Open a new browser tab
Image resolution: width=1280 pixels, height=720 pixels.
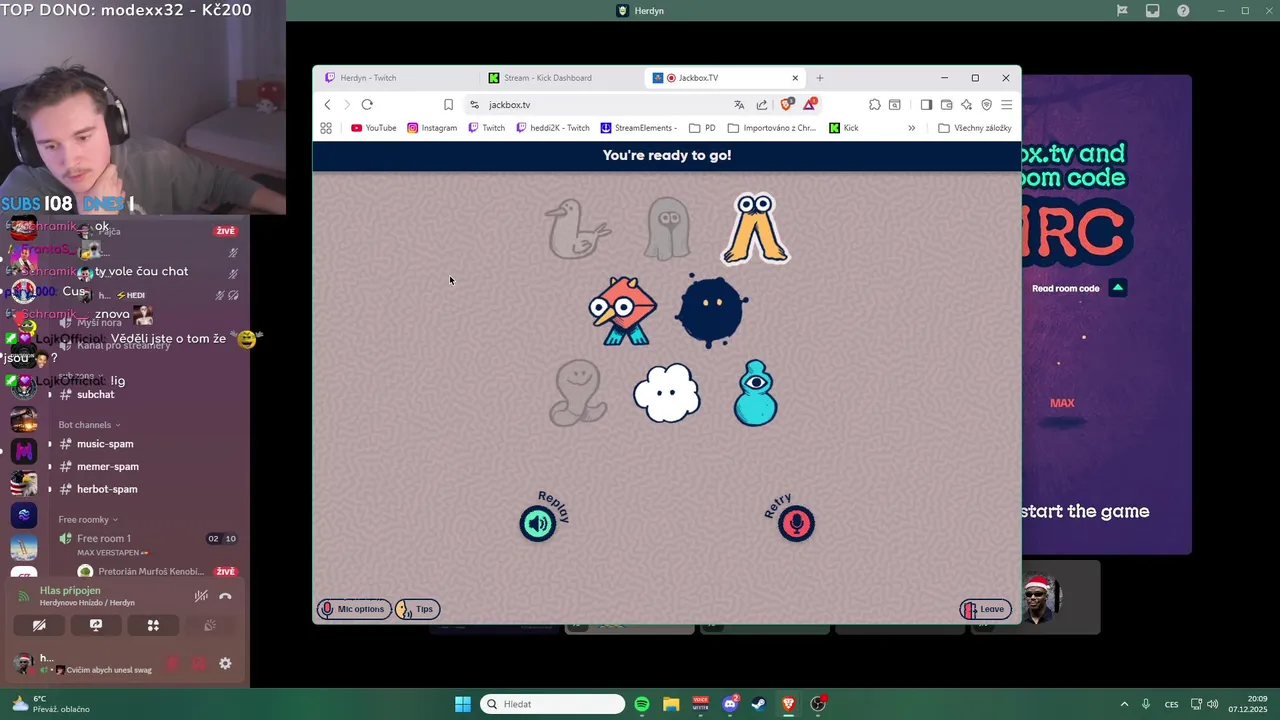[x=820, y=78]
